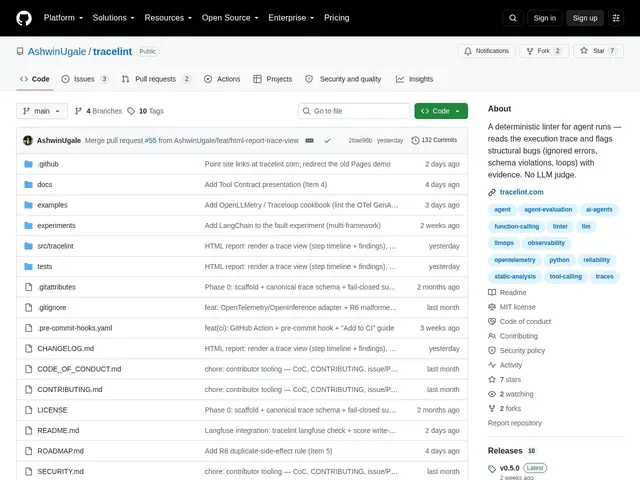Open MIT license link with the scale icon
This screenshot has width=640, height=480.
pos(512,307)
